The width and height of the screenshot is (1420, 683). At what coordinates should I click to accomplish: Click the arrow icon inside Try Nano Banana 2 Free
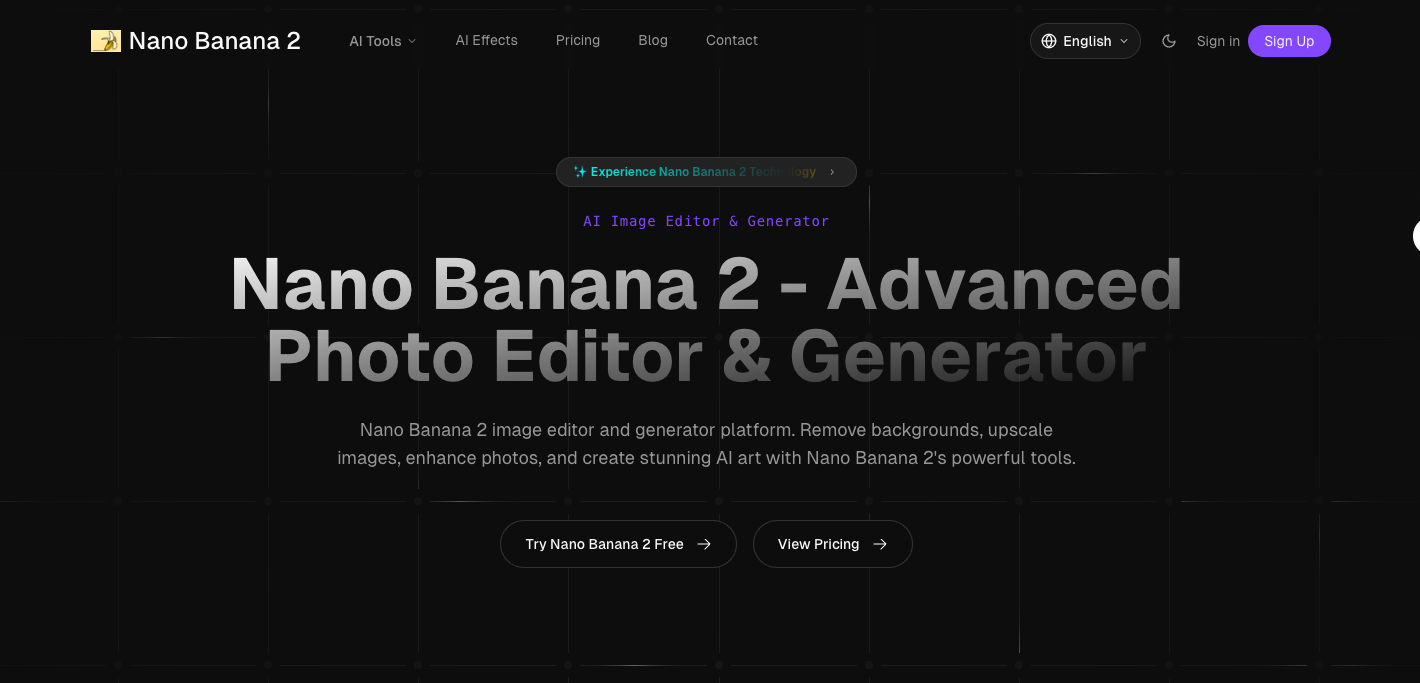[704, 544]
